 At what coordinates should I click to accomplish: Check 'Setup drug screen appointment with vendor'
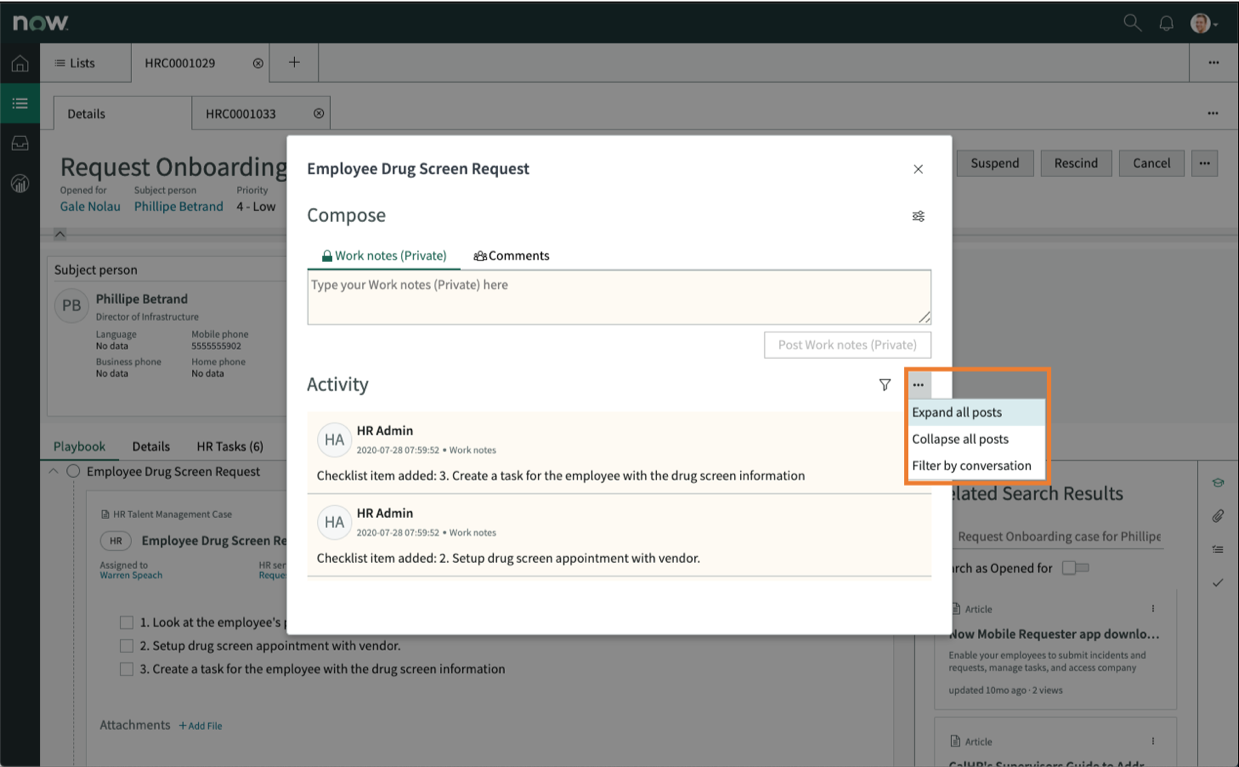click(127, 646)
